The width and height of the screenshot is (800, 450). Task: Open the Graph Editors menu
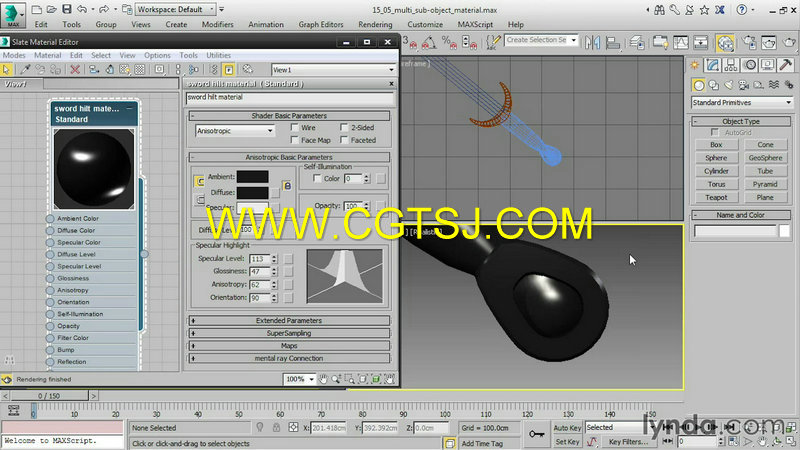click(321, 24)
